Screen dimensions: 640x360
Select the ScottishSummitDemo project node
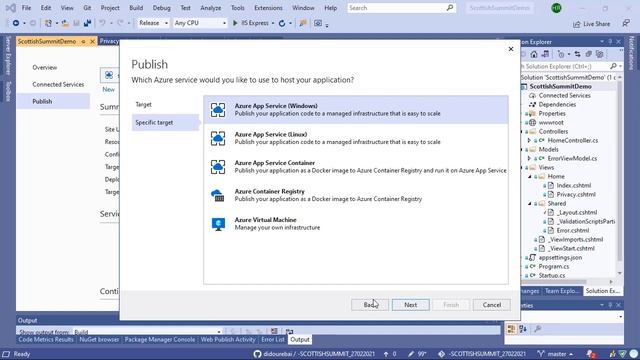click(560, 87)
